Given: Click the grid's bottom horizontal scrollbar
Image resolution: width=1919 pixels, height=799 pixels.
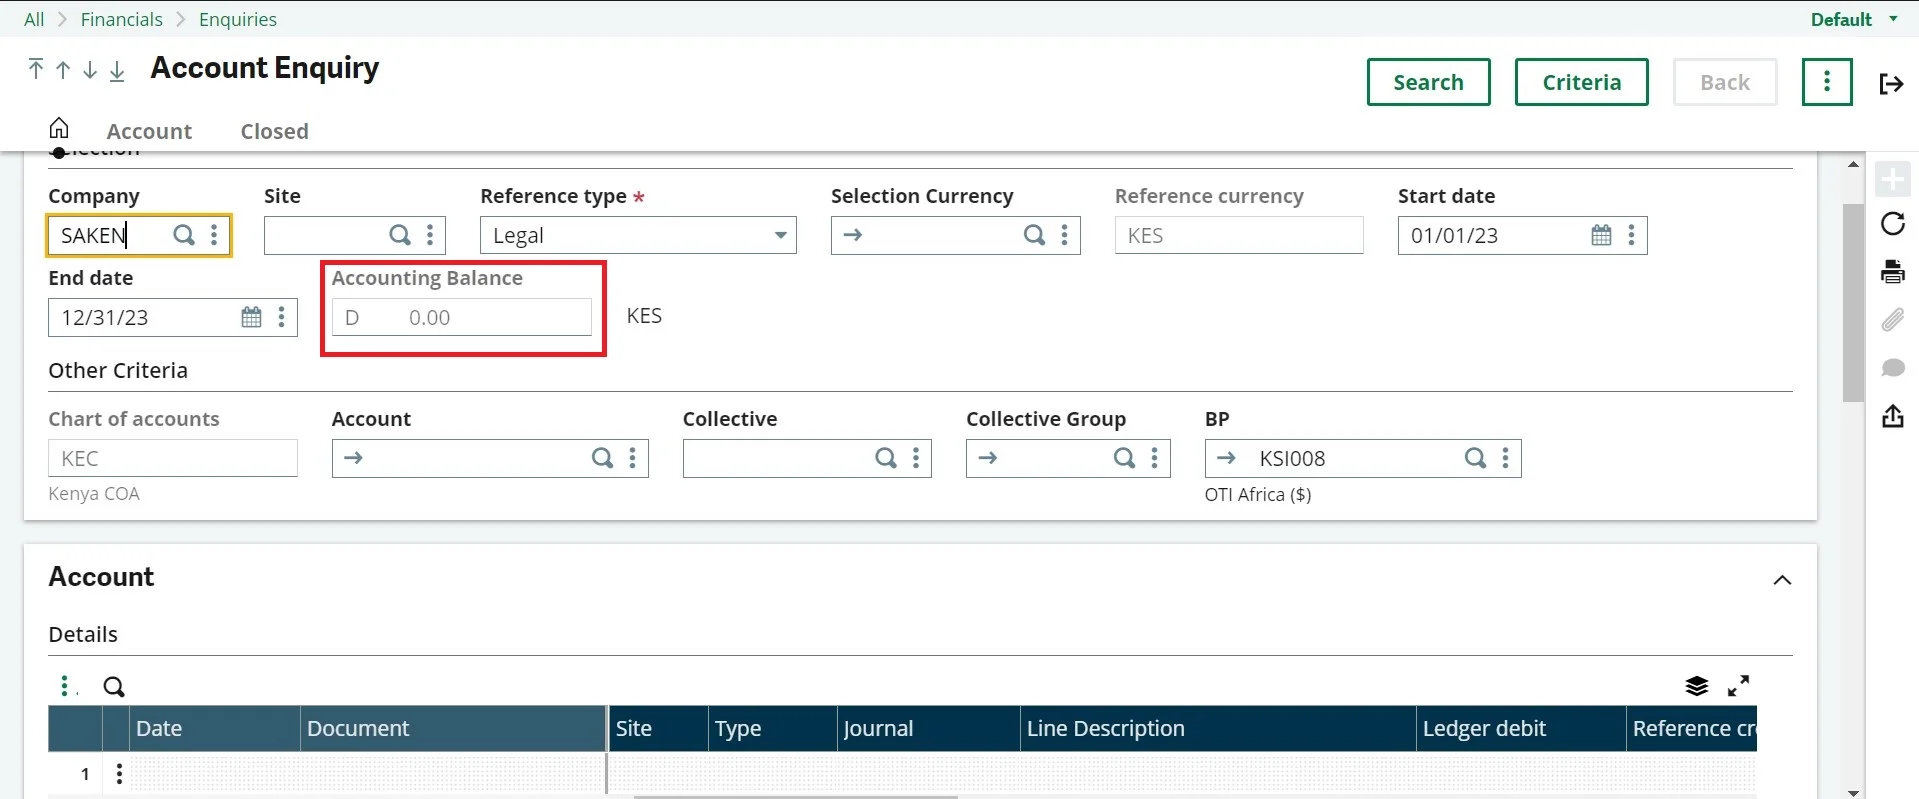Looking at the screenshot, I should pos(796,796).
